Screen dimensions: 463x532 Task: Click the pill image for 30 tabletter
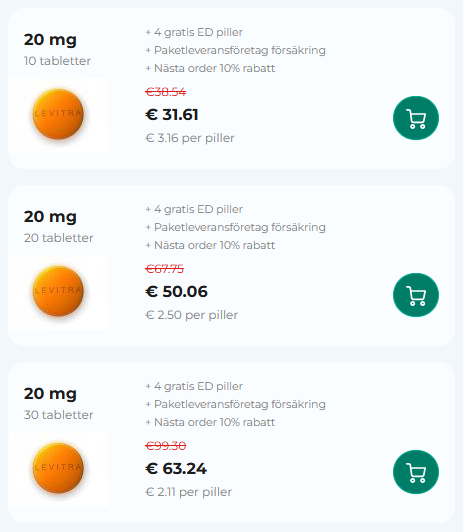(58, 469)
